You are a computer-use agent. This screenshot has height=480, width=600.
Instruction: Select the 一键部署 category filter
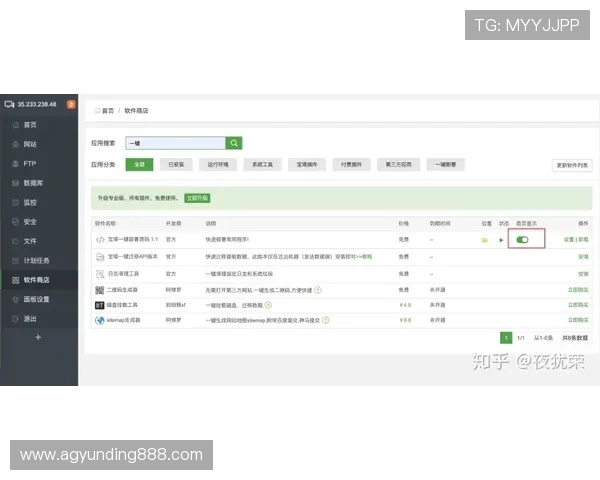(x=445, y=165)
